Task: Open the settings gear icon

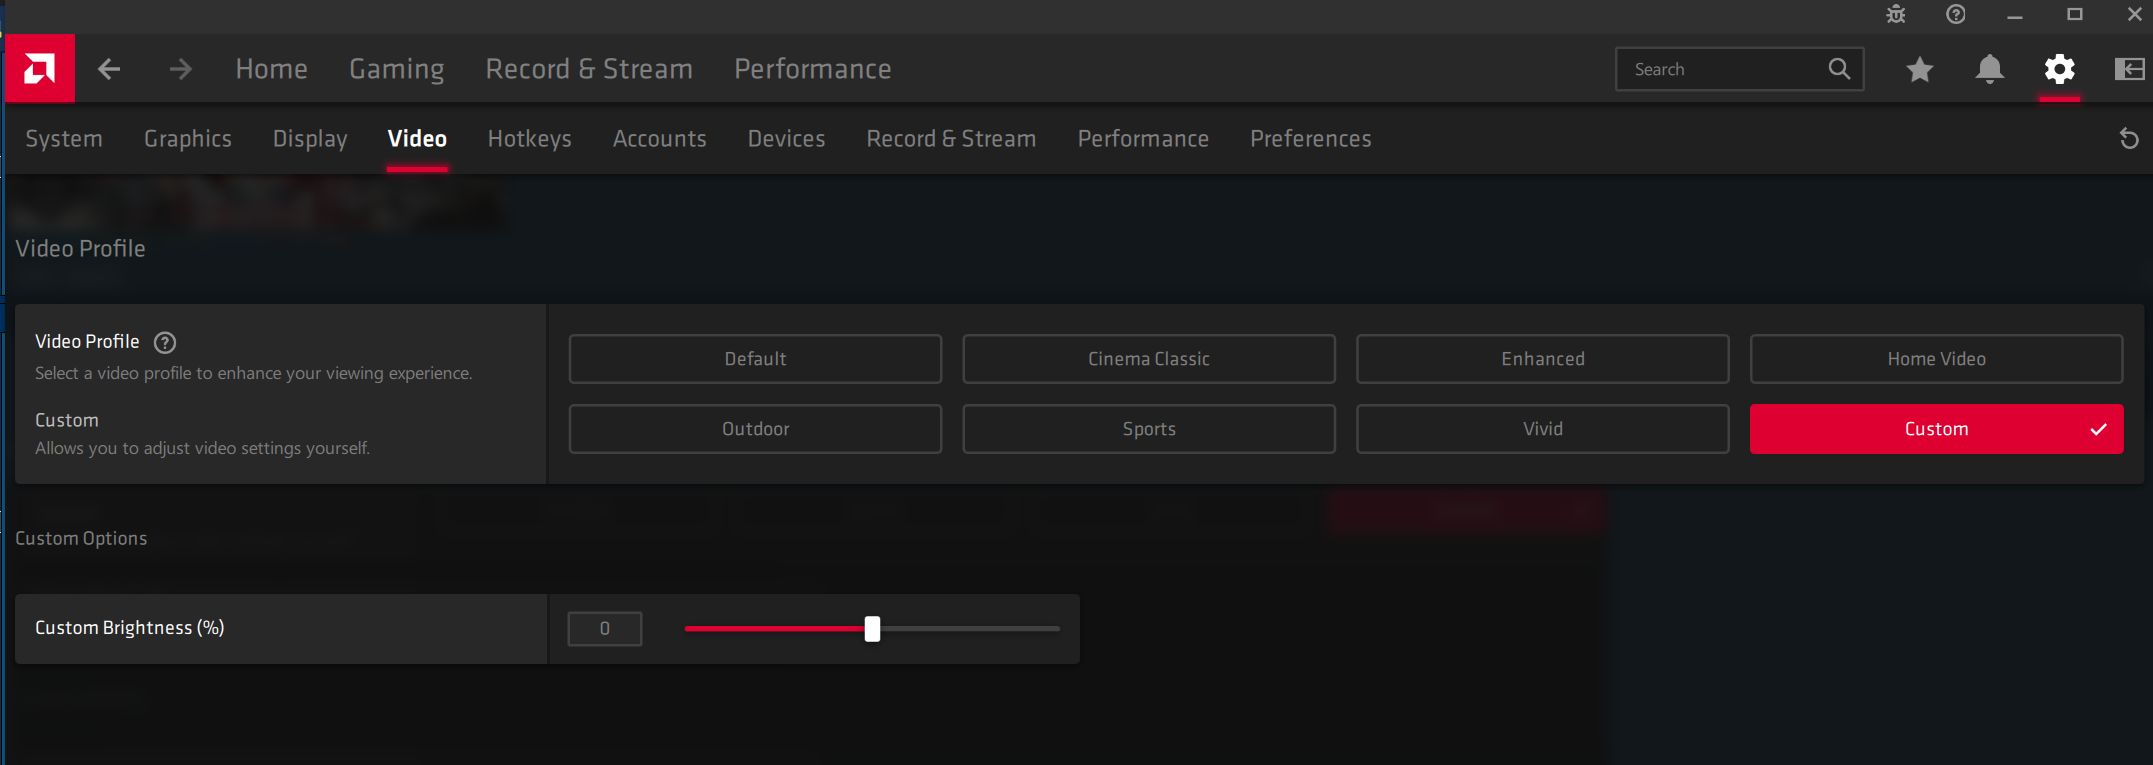Action: 2059,69
